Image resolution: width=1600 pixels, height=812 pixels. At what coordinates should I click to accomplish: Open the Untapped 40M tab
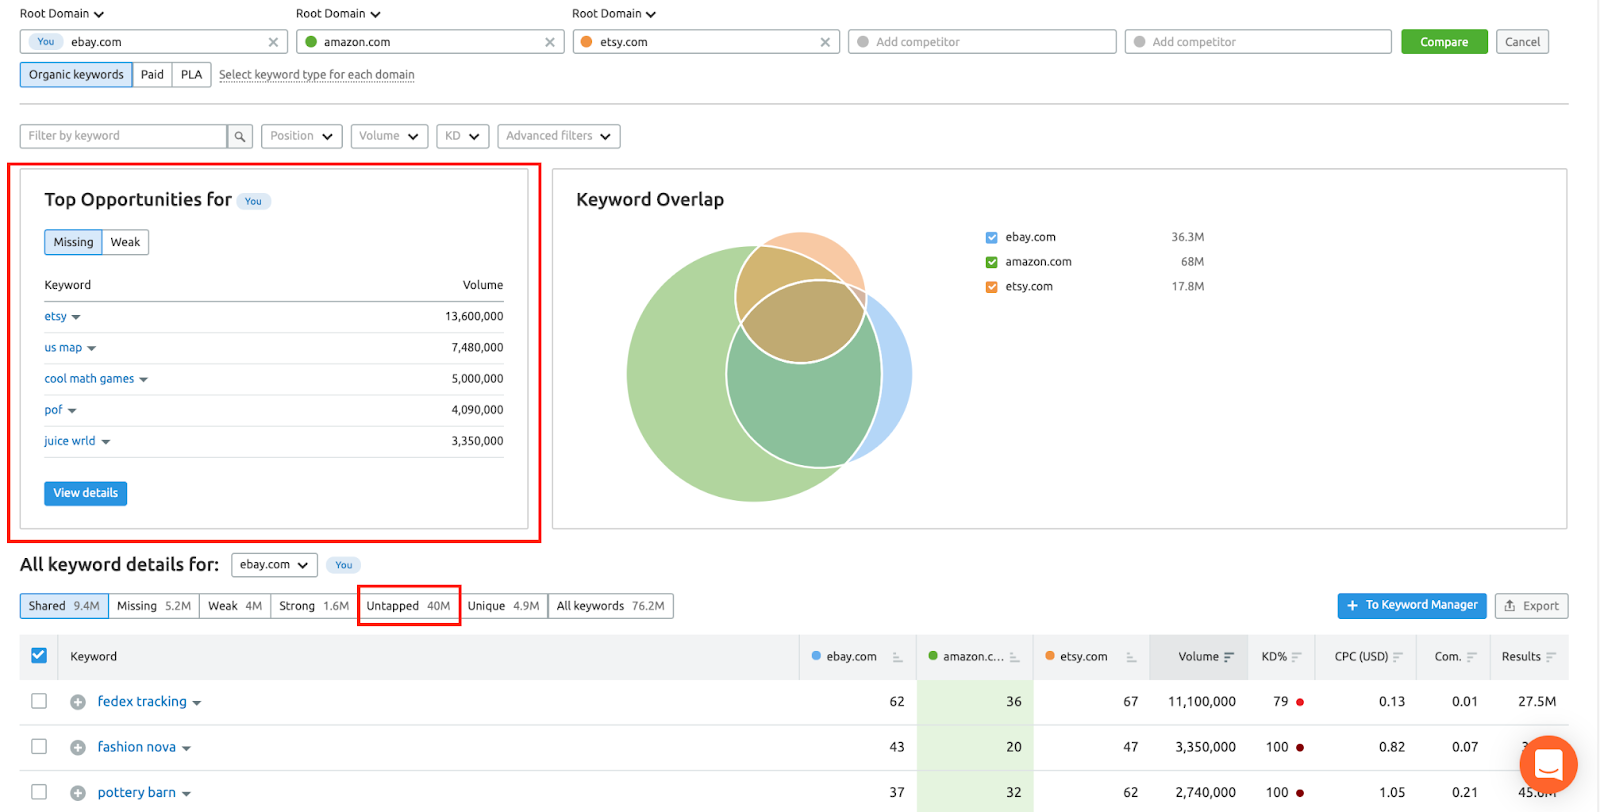(408, 606)
